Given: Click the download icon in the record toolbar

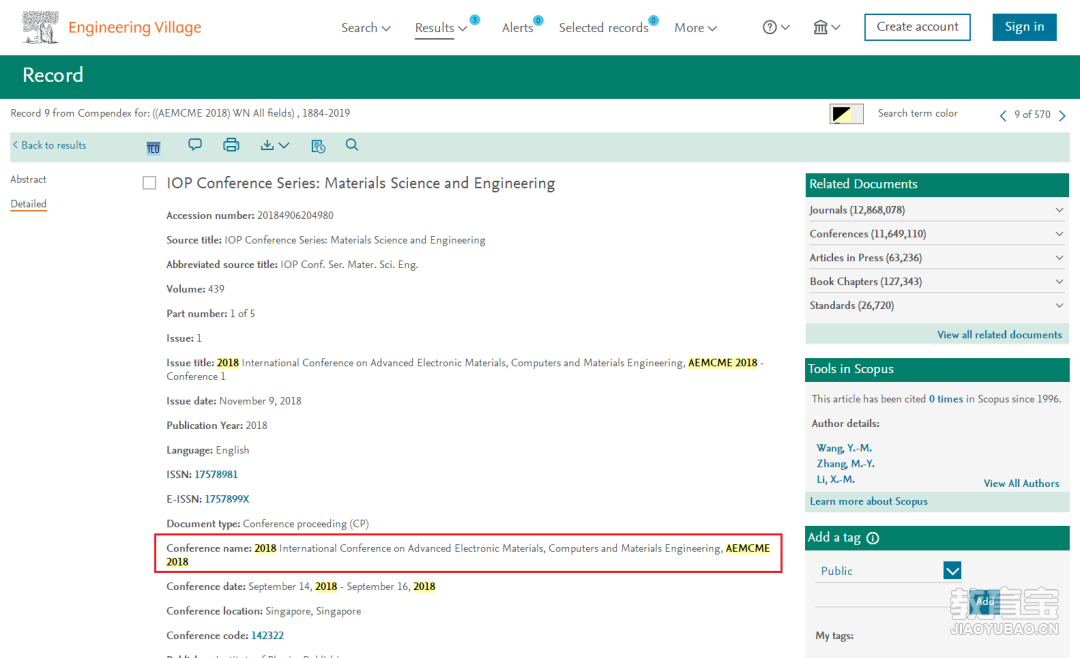Looking at the screenshot, I should (267, 145).
